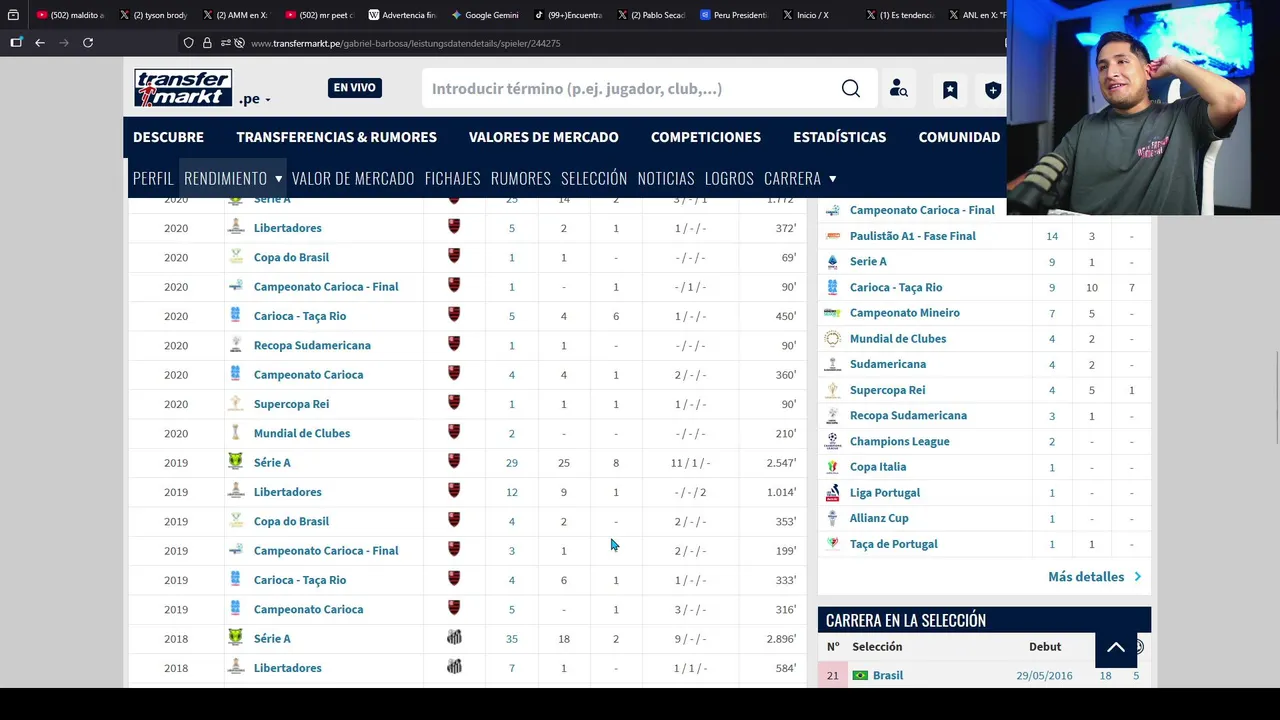Image resolution: width=1280 pixels, height=720 pixels.
Task: Open the NOTICIAS tab
Action: point(666,178)
